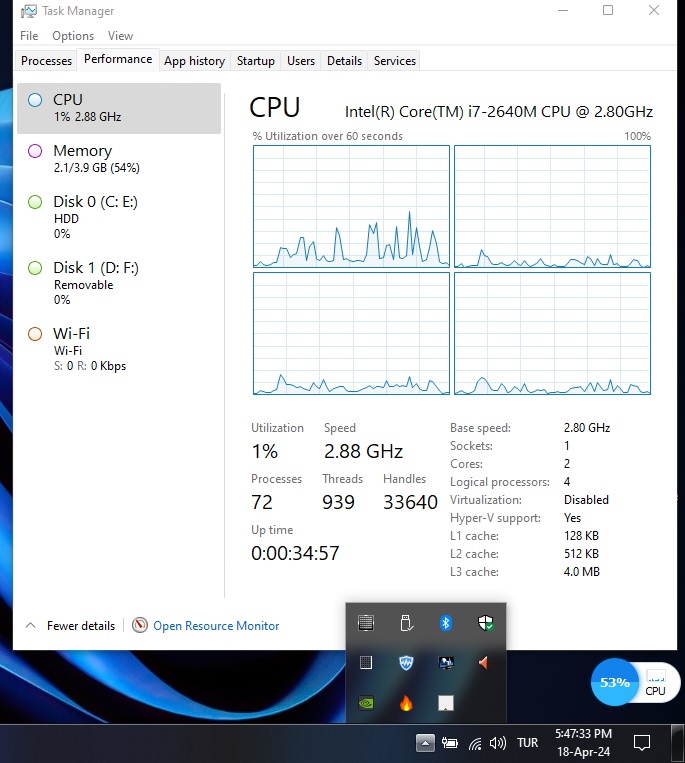This screenshot has height=763, width=685.
Task: Select Wi-Fi in the performance sidebar
Action: tap(119, 349)
